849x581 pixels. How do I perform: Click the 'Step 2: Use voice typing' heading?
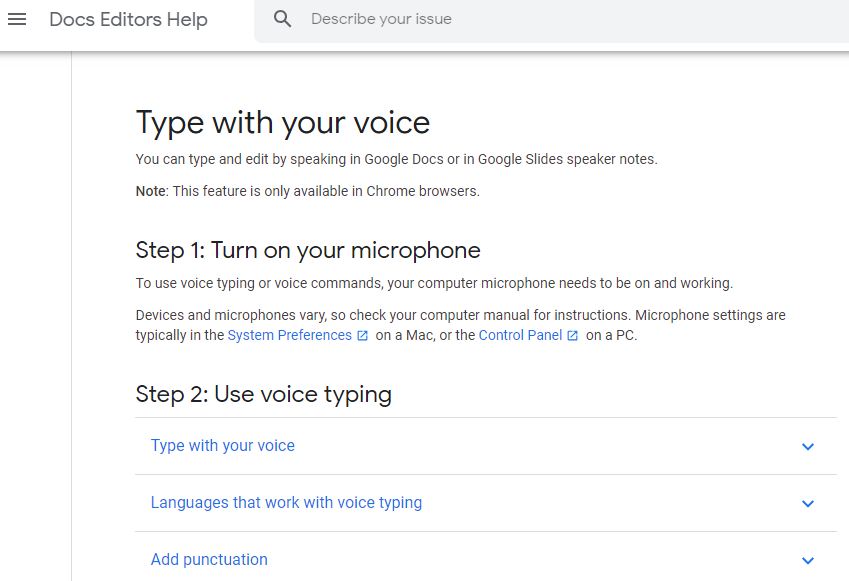[263, 394]
